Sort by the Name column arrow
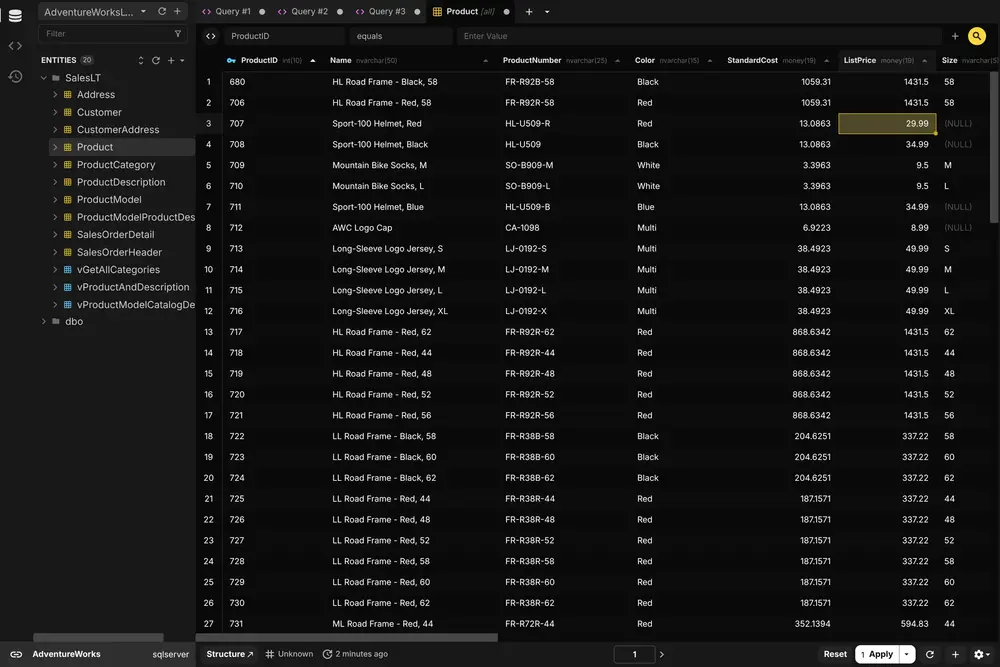The height and width of the screenshot is (667, 1000). (485, 61)
